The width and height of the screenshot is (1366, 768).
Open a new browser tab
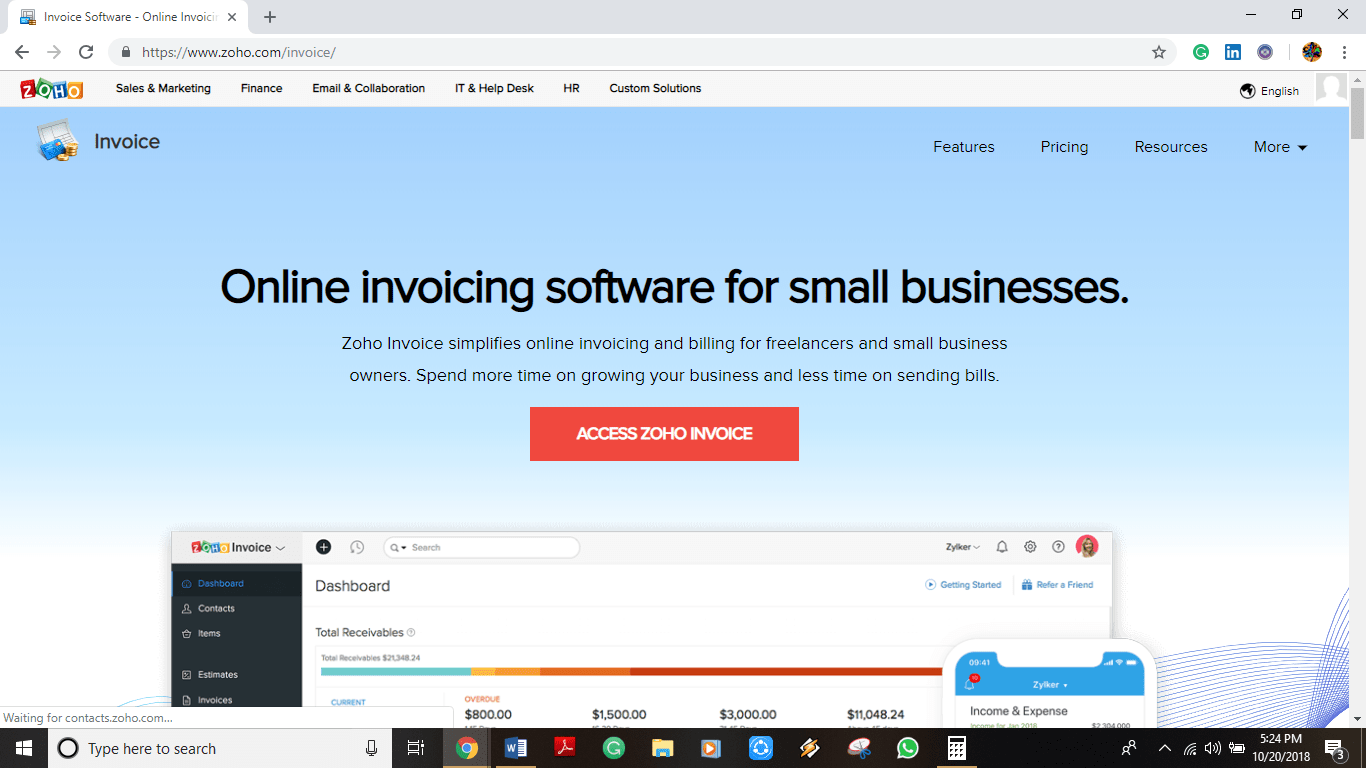click(270, 17)
